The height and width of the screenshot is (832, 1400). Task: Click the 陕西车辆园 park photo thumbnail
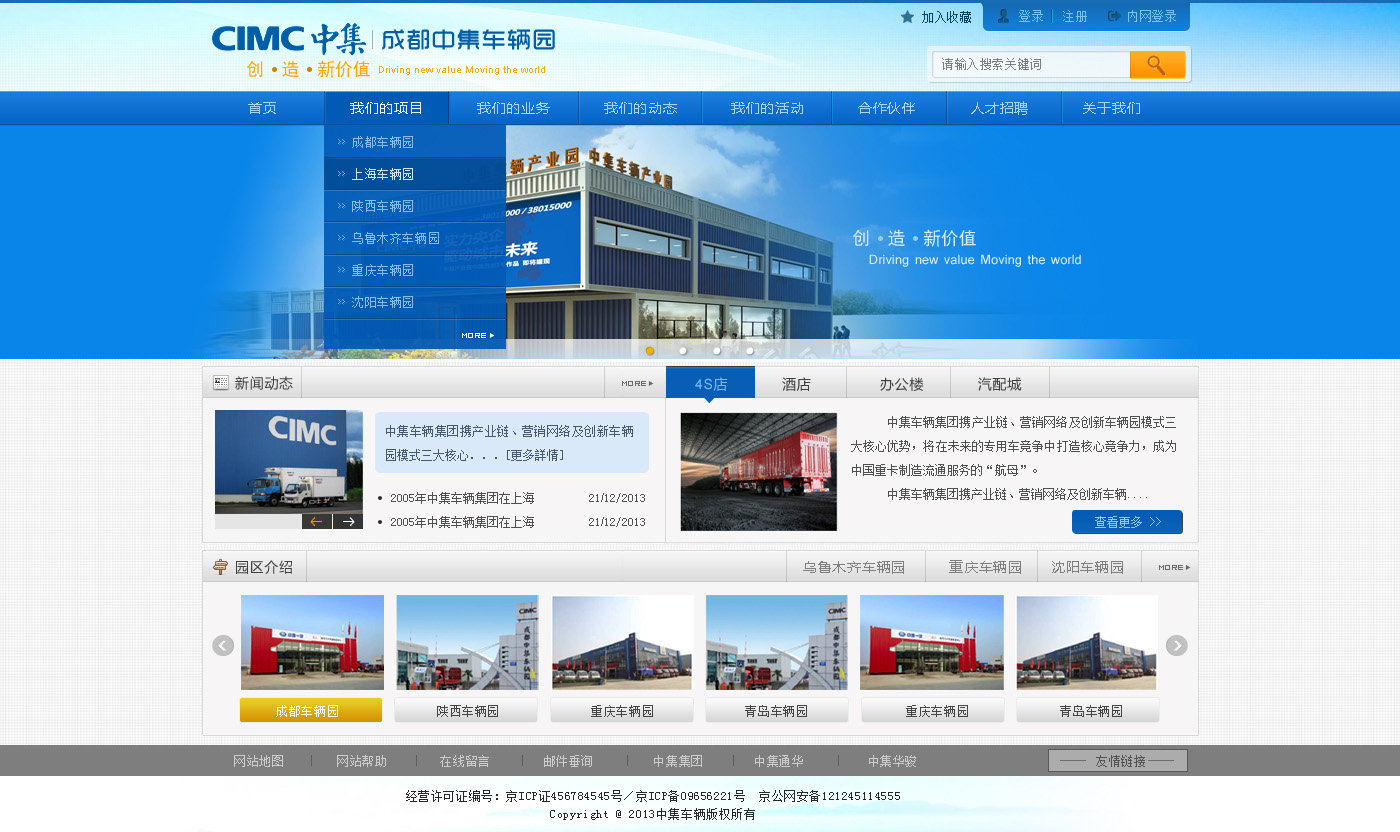click(x=467, y=642)
